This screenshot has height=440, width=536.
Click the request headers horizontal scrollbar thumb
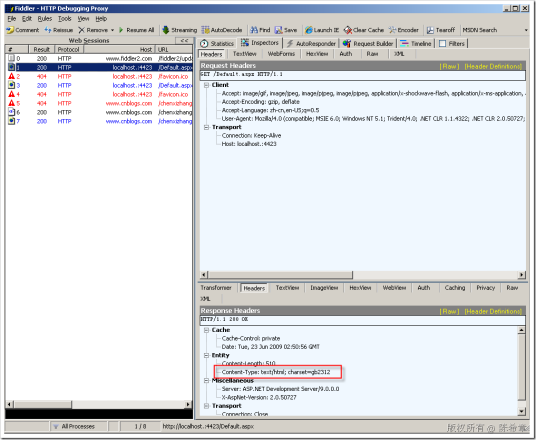click(280, 275)
